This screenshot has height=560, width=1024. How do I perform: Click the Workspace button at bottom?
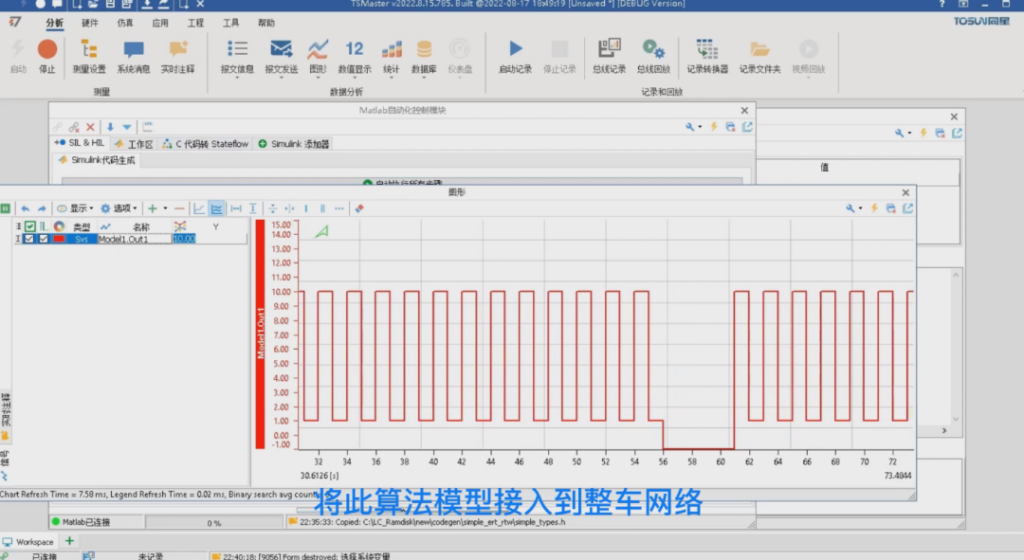(29, 541)
